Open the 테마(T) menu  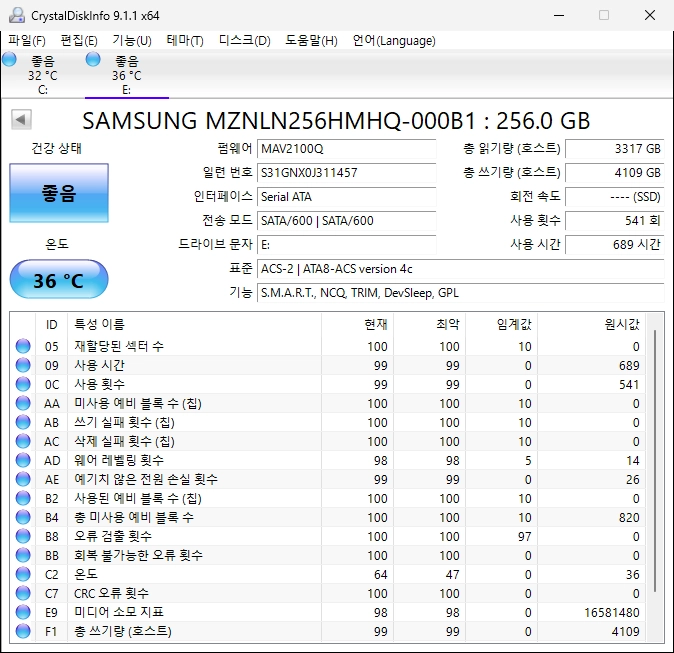click(185, 40)
